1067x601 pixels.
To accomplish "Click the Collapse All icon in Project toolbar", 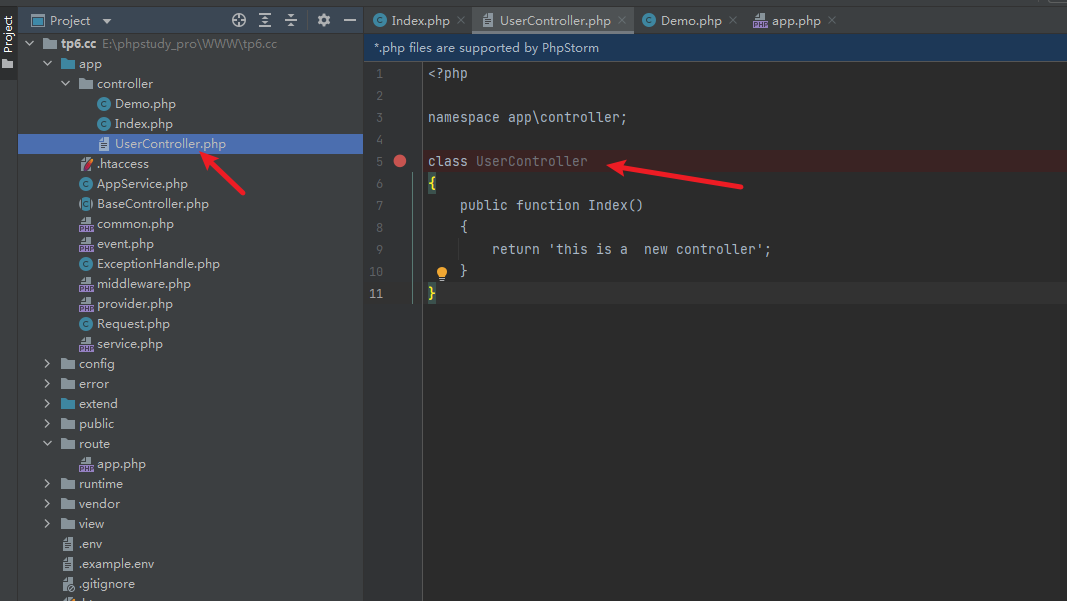I will [x=291, y=20].
